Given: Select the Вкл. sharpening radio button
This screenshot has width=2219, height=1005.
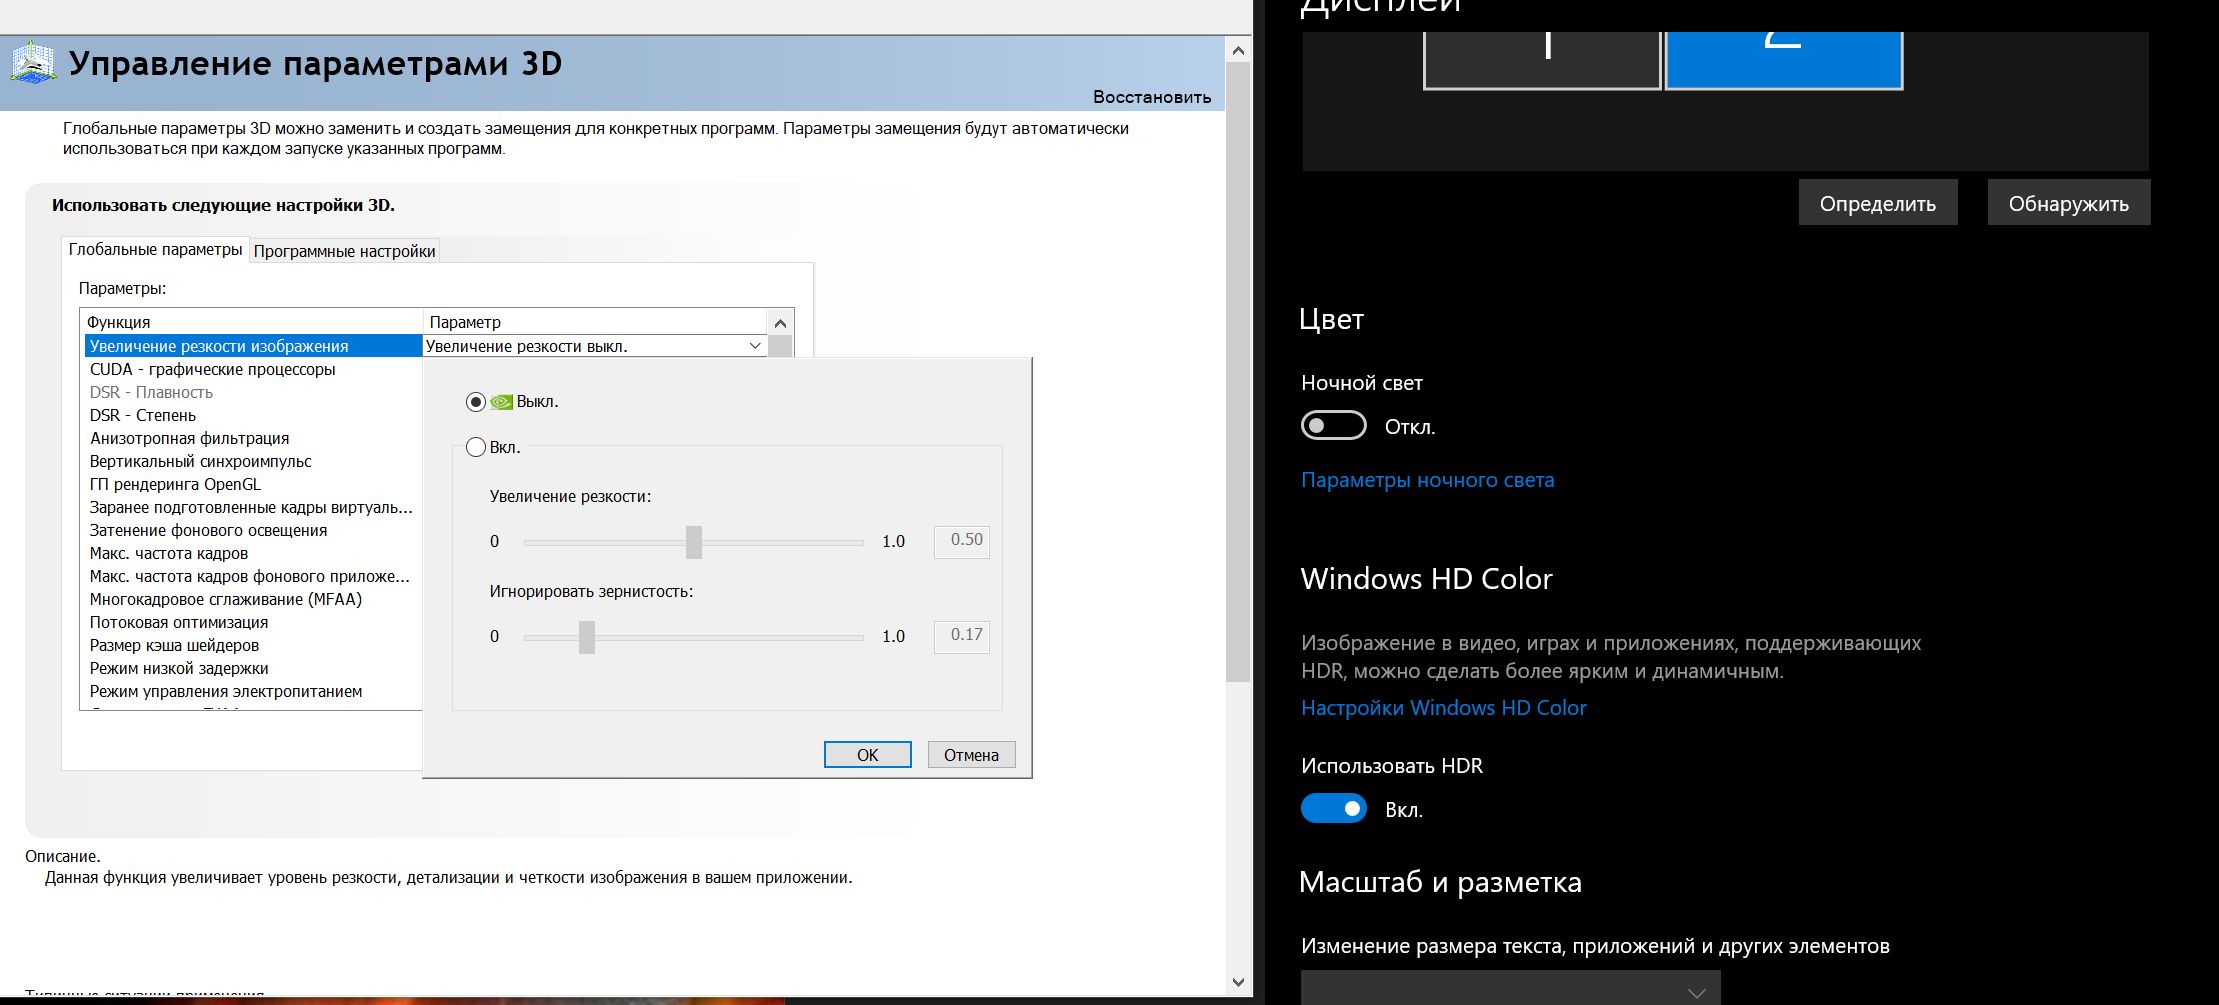Looking at the screenshot, I should [x=476, y=448].
